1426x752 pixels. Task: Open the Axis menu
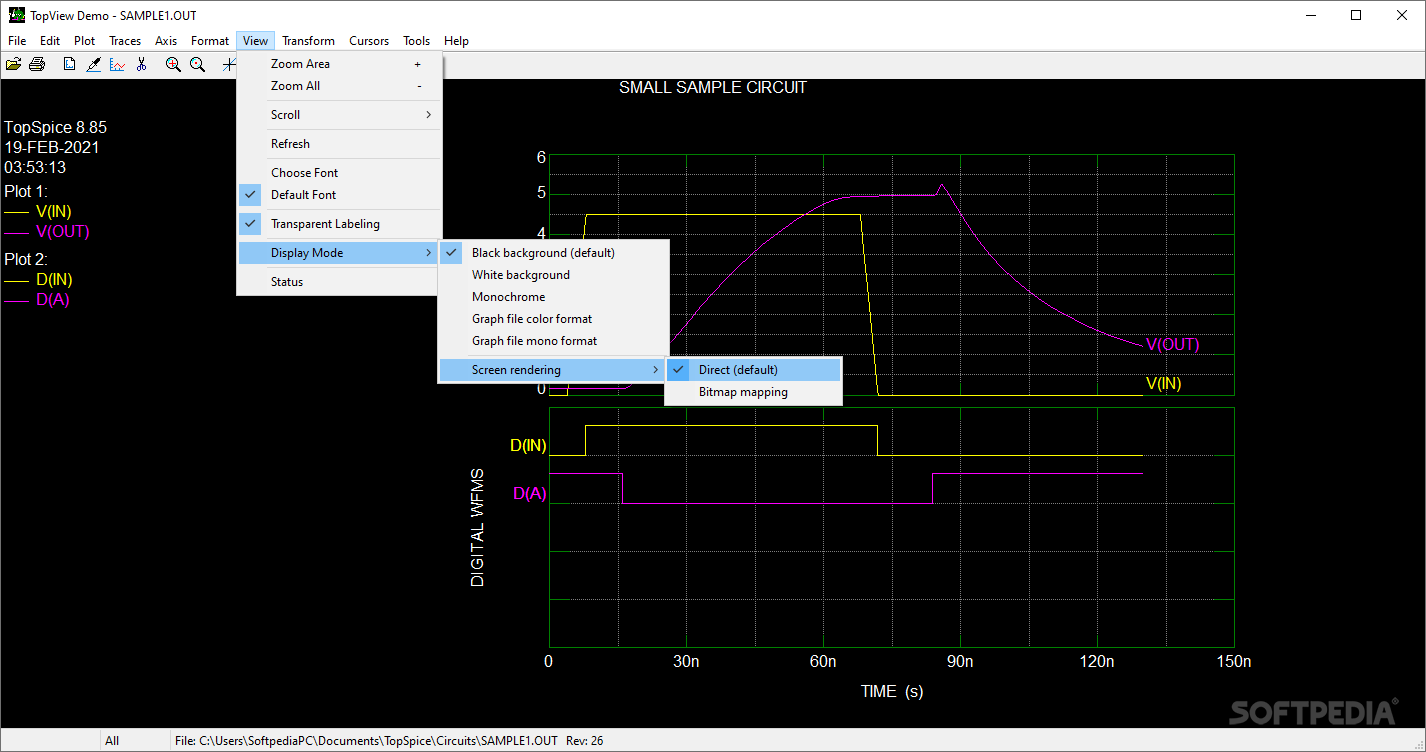[x=166, y=41]
